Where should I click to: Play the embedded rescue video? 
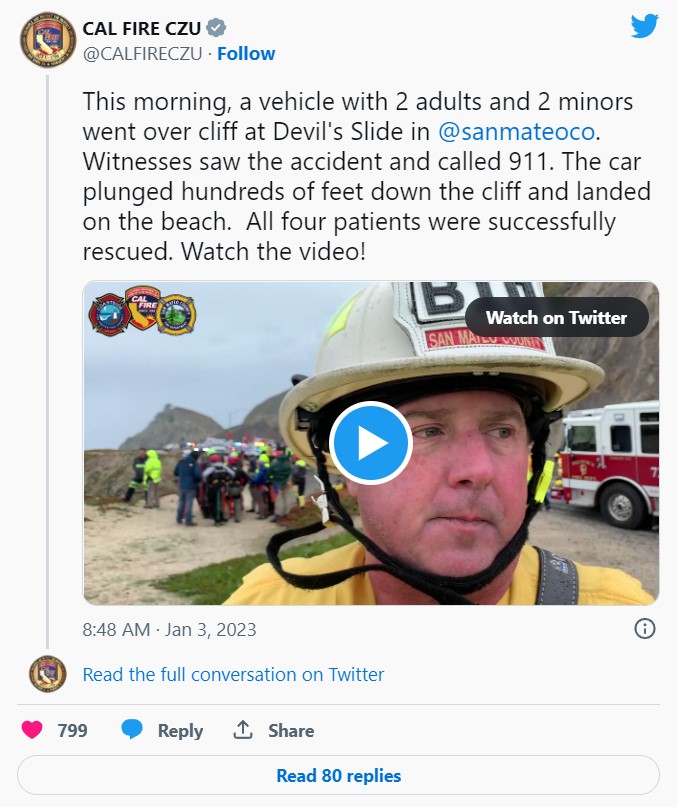370,443
